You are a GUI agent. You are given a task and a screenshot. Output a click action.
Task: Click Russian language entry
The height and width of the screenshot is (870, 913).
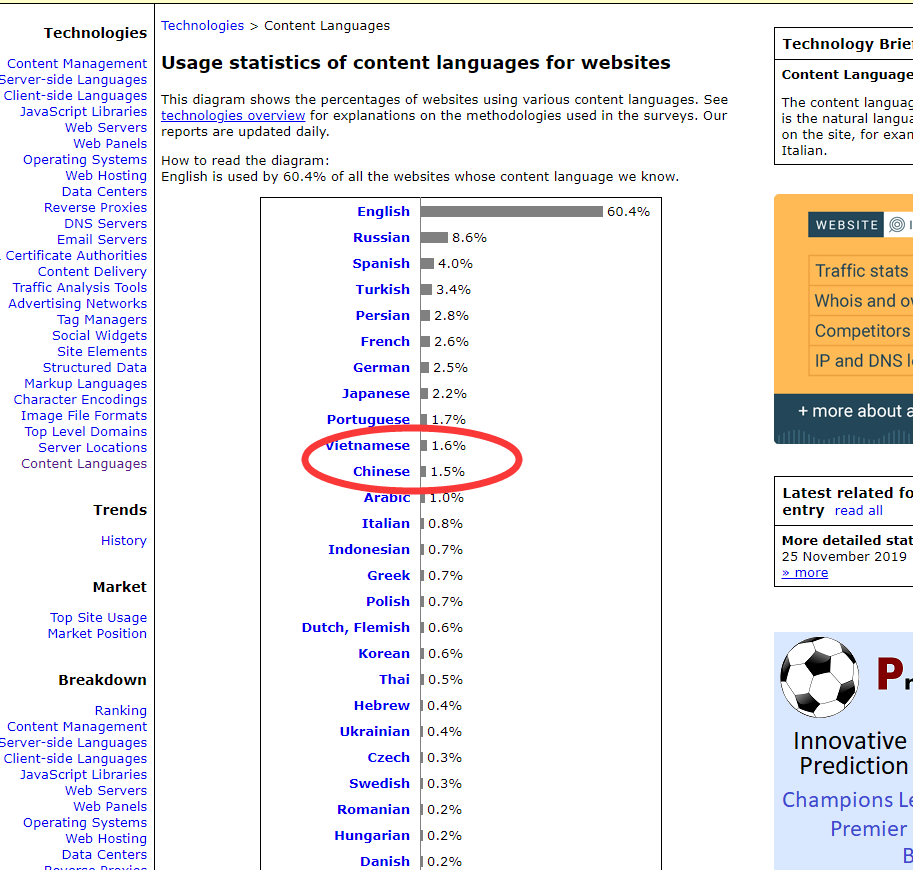click(381, 238)
